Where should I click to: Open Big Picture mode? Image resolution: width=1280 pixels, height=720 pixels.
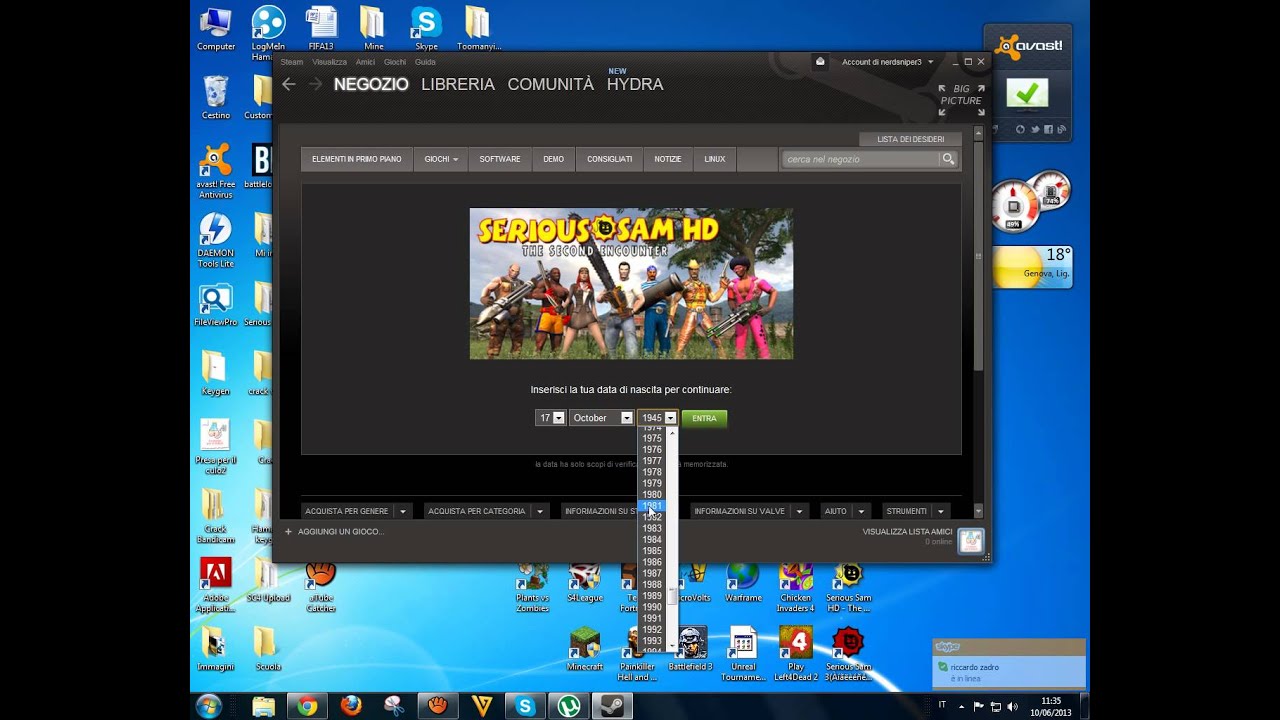pyautogui.click(x=960, y=100)
